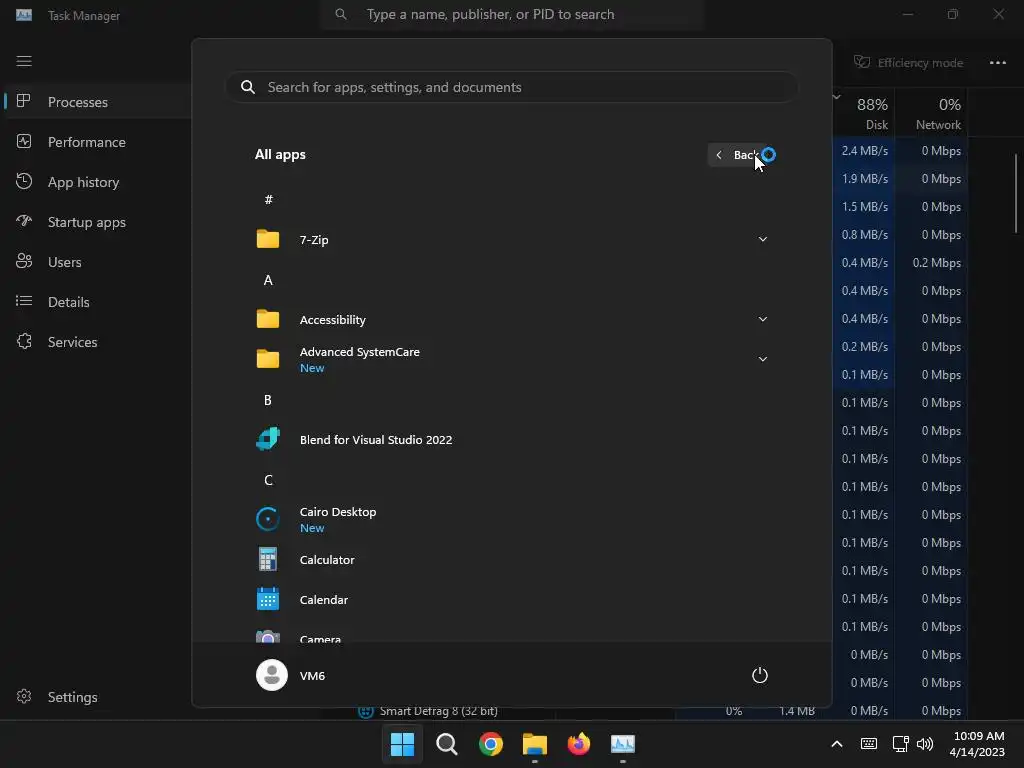This screenshot has width=1024, height=768.
Task: Open App history in Task Manager
Action: (98, 182)
